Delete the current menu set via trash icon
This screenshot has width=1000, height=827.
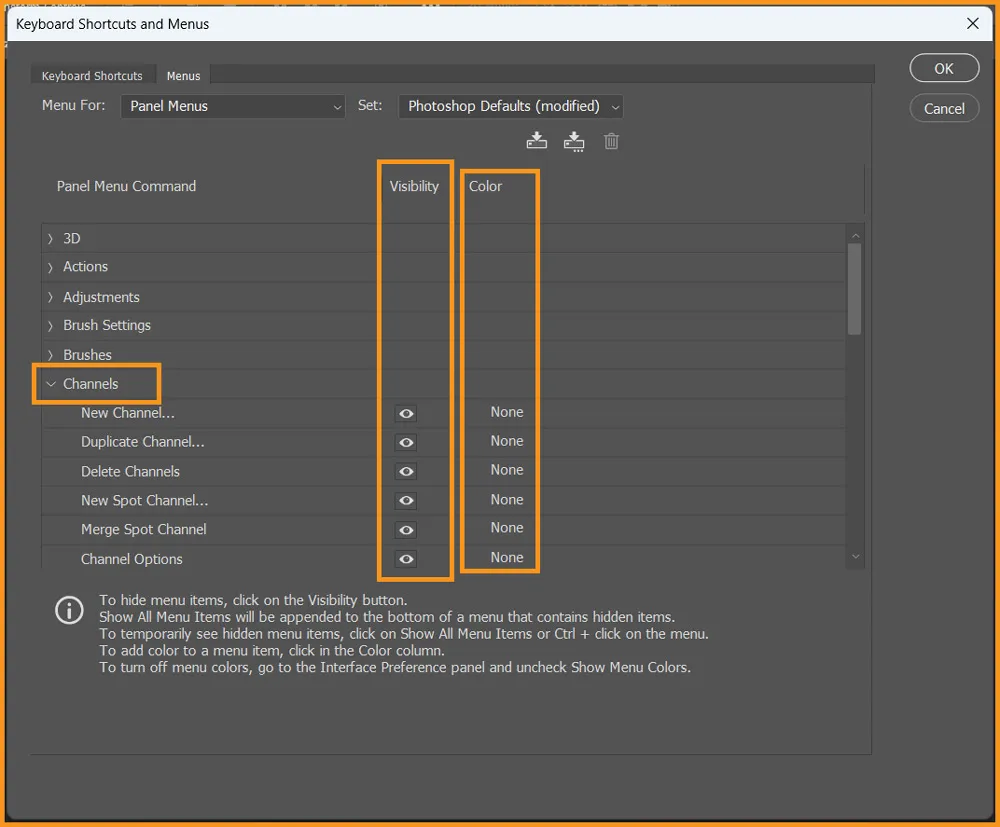[x=611, y=141]
